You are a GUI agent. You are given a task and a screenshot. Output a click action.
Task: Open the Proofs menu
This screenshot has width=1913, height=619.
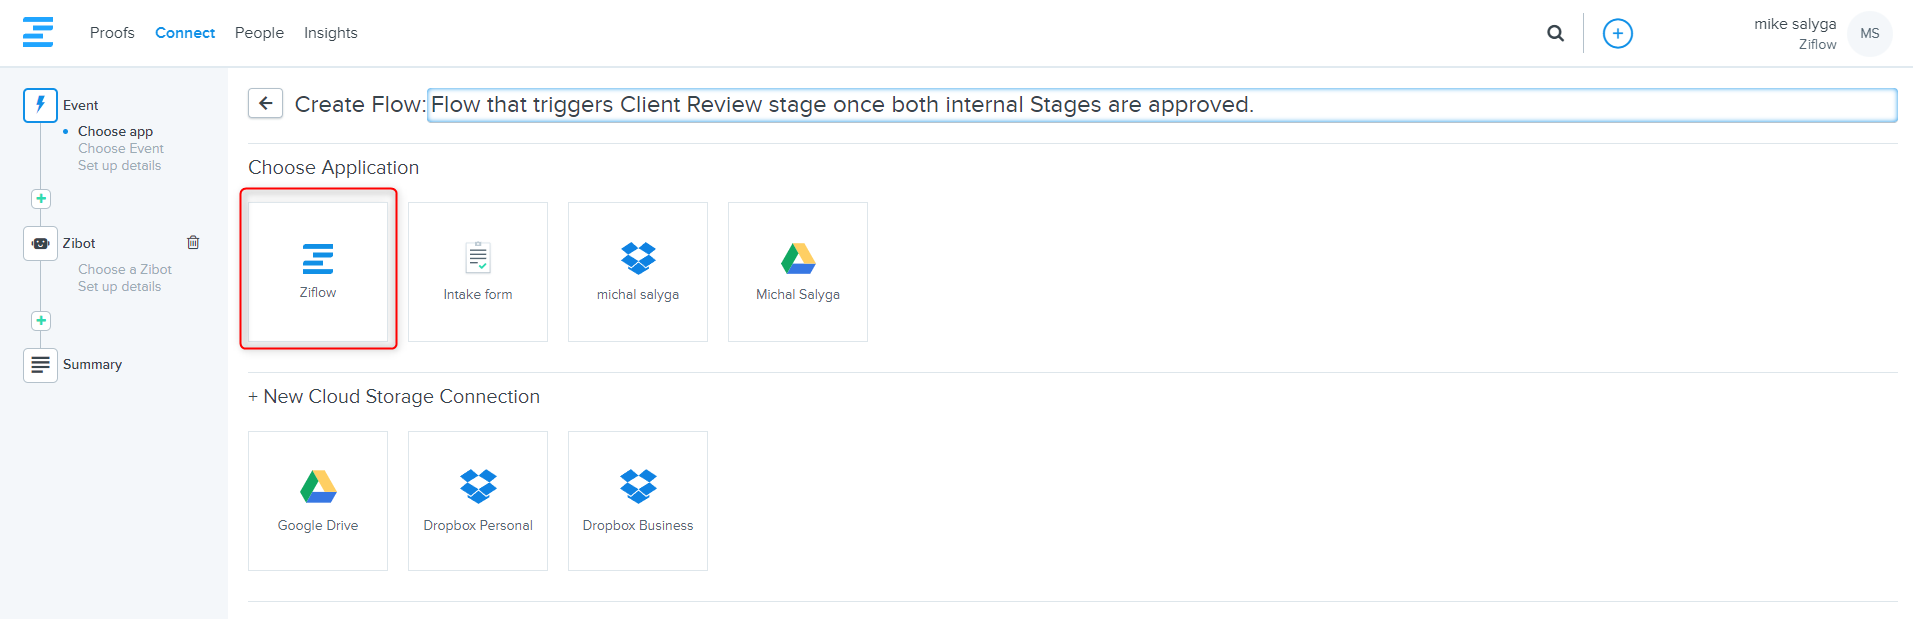[112, 33]
